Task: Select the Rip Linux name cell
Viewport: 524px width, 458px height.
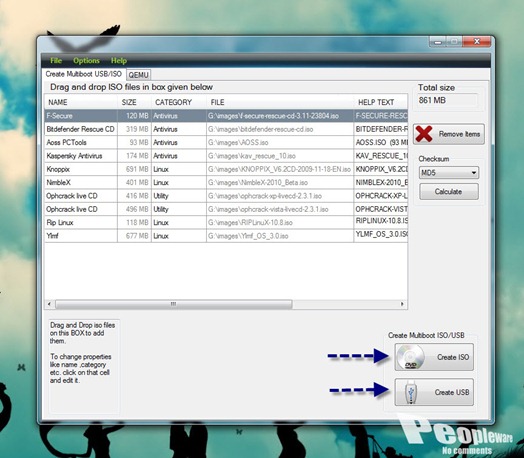Action: click(x=81, y=222)
